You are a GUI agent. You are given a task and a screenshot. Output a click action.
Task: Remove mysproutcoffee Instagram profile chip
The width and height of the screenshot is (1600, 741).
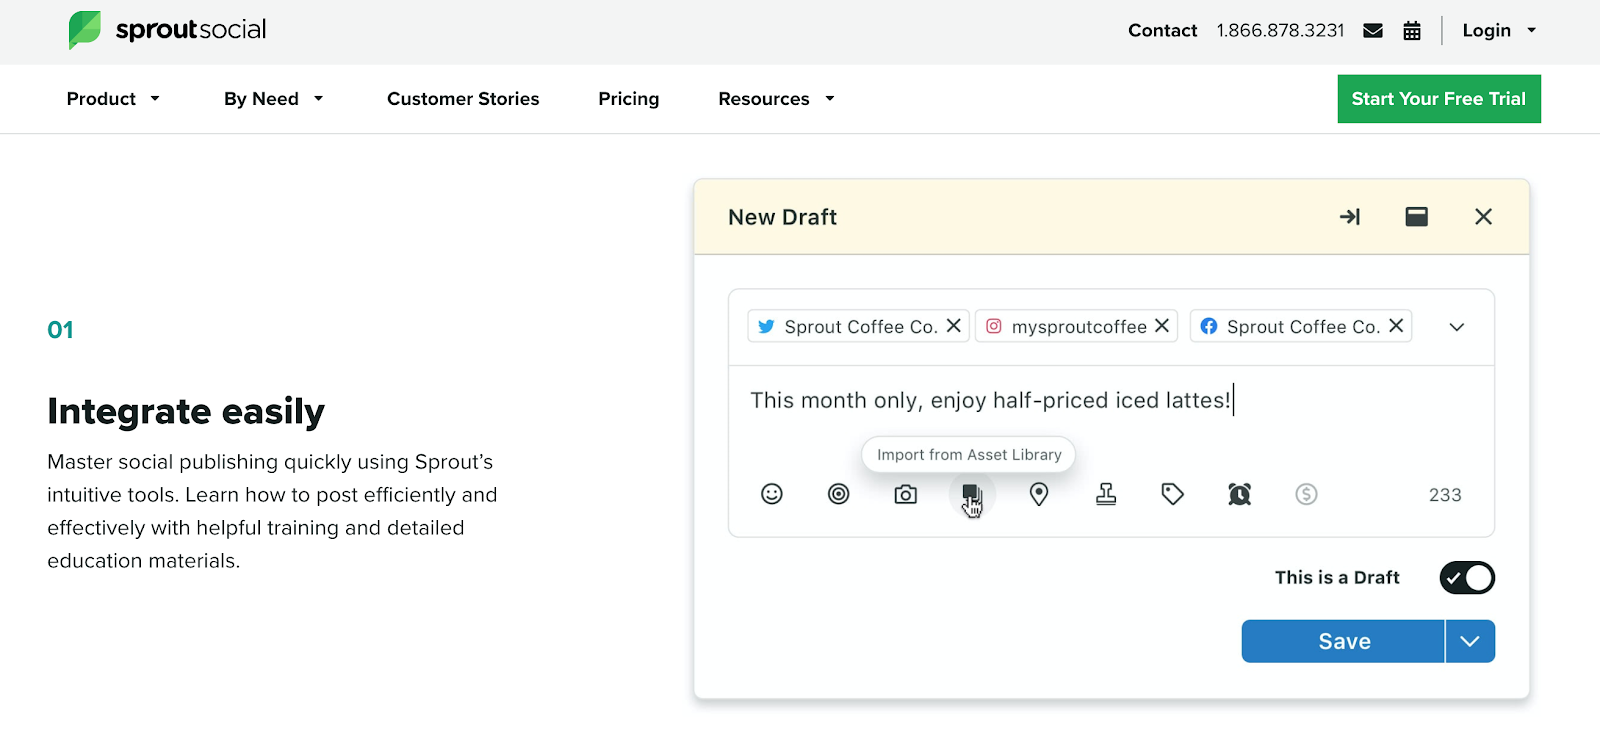[1162, 326]
